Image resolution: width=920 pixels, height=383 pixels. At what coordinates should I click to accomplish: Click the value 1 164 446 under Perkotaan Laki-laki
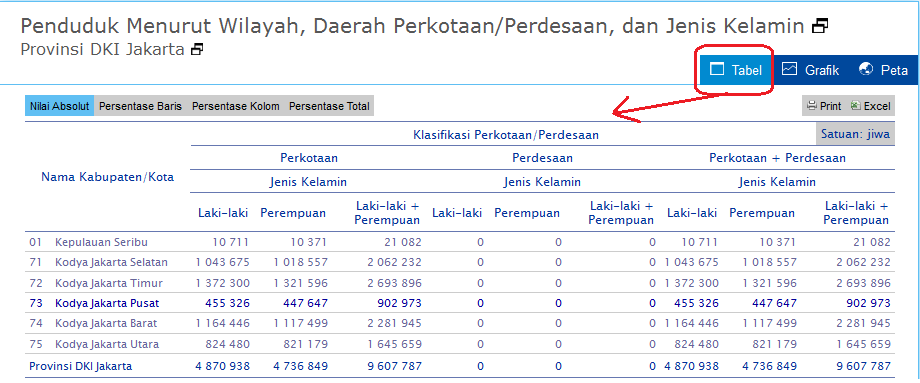(x=222, y=323)
